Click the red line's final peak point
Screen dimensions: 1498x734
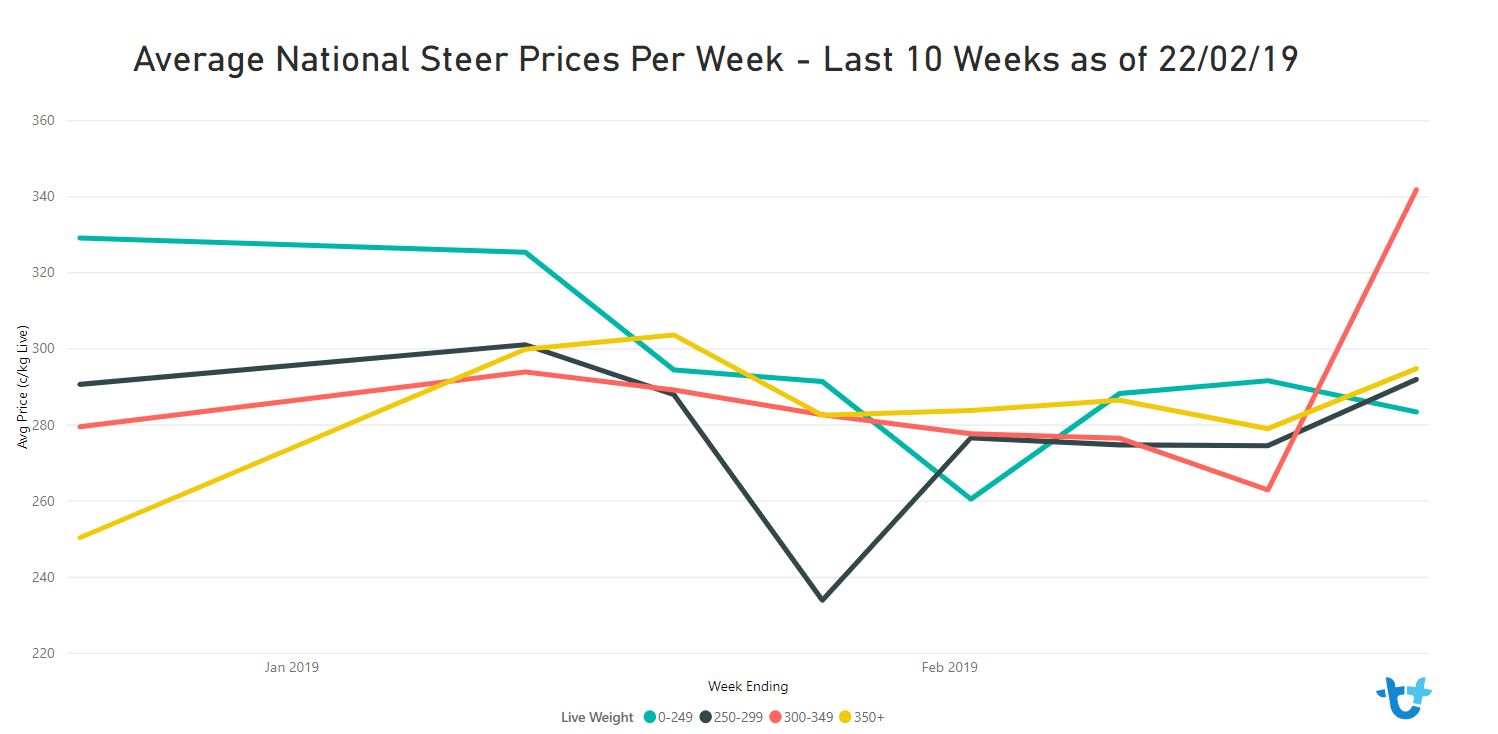click(x=1416, y=190)
